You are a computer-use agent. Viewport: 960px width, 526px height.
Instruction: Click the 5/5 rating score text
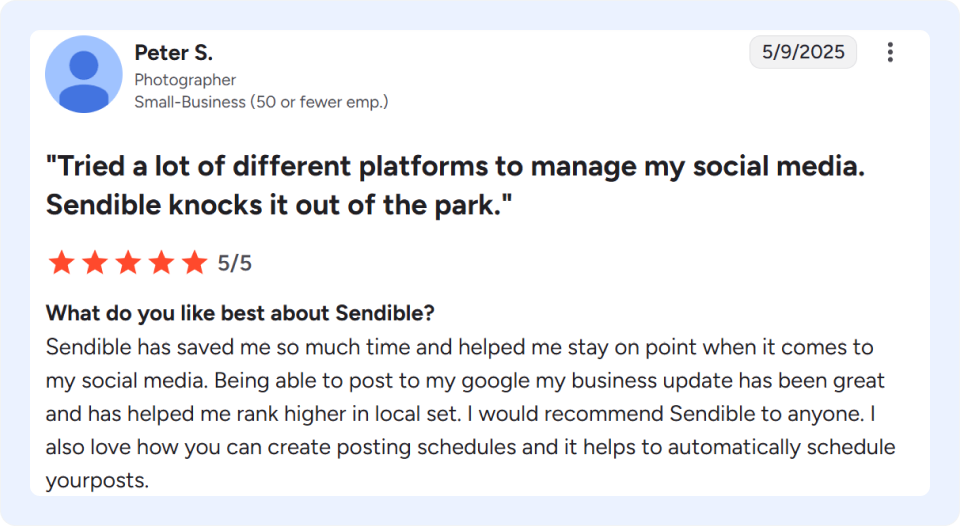click(234, 263)
